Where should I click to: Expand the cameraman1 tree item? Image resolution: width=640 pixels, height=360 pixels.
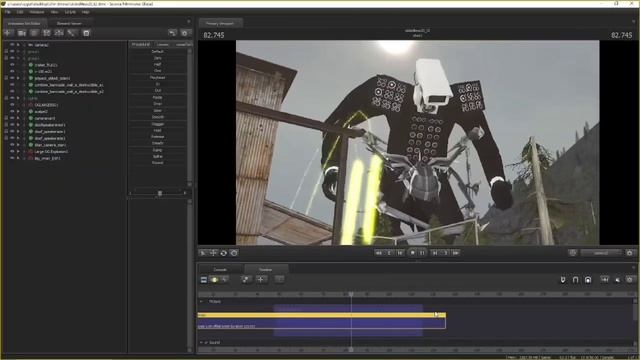point(18,118)
